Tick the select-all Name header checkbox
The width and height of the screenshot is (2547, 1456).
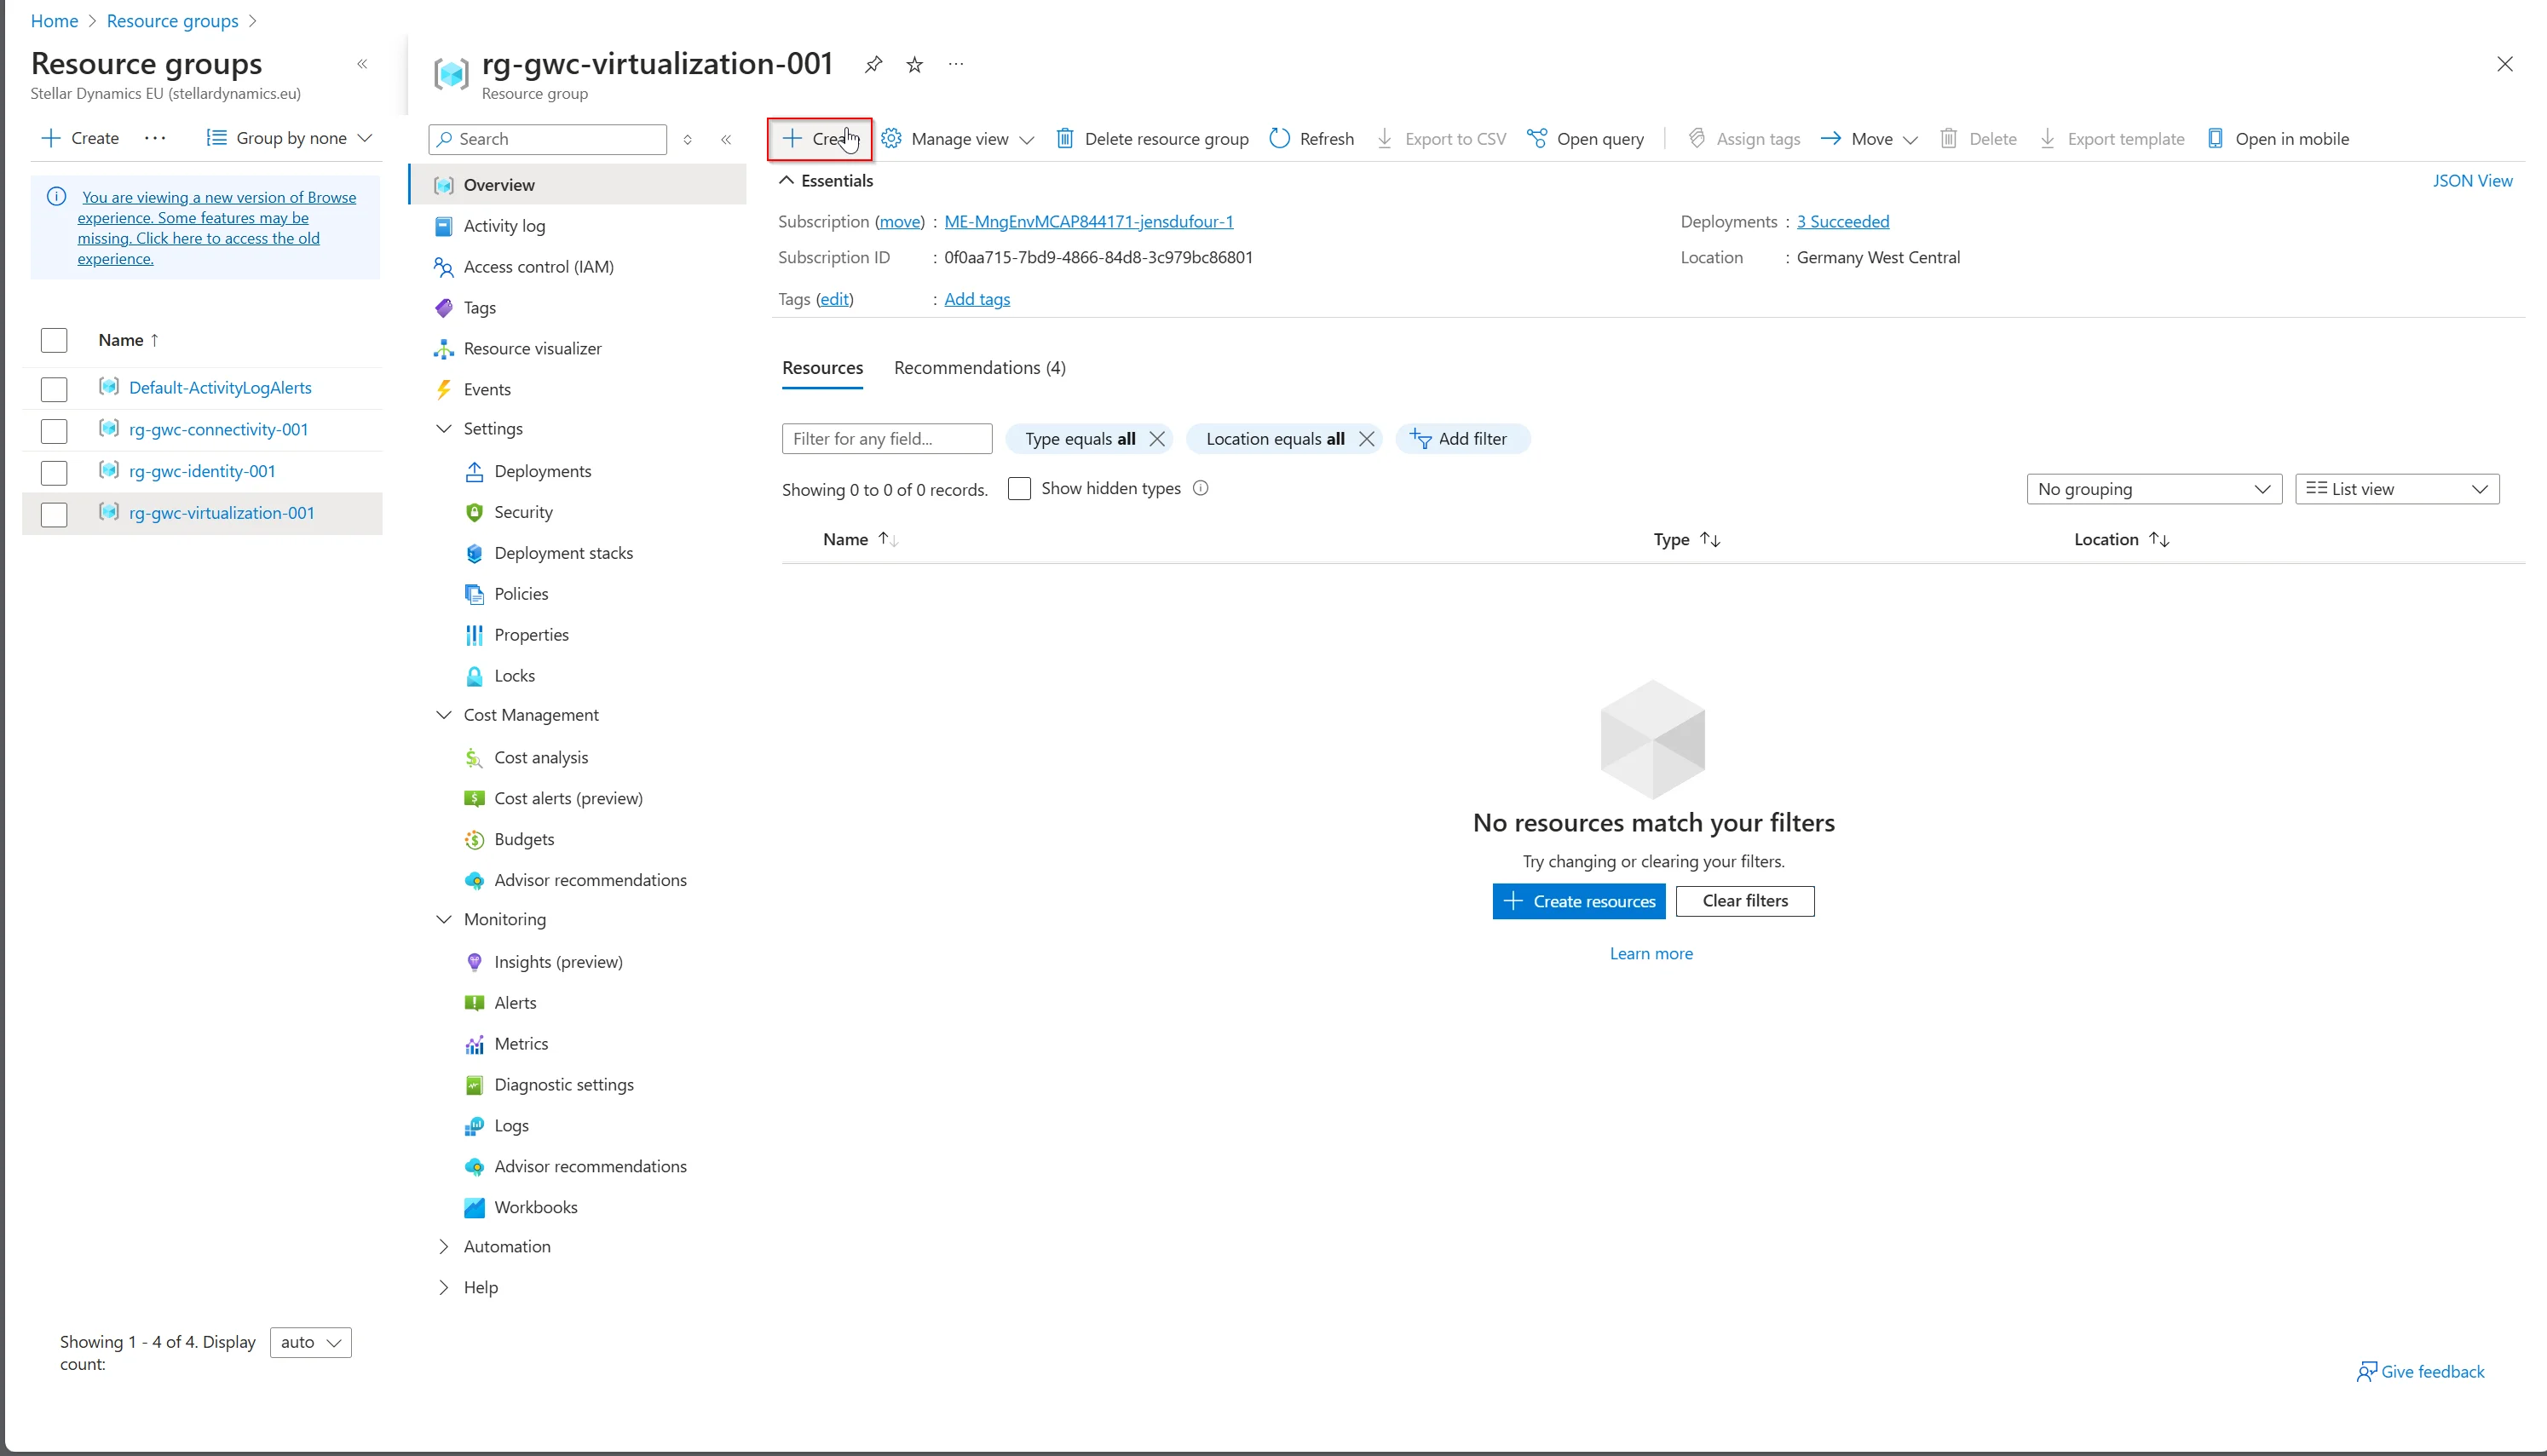(54, 341)
